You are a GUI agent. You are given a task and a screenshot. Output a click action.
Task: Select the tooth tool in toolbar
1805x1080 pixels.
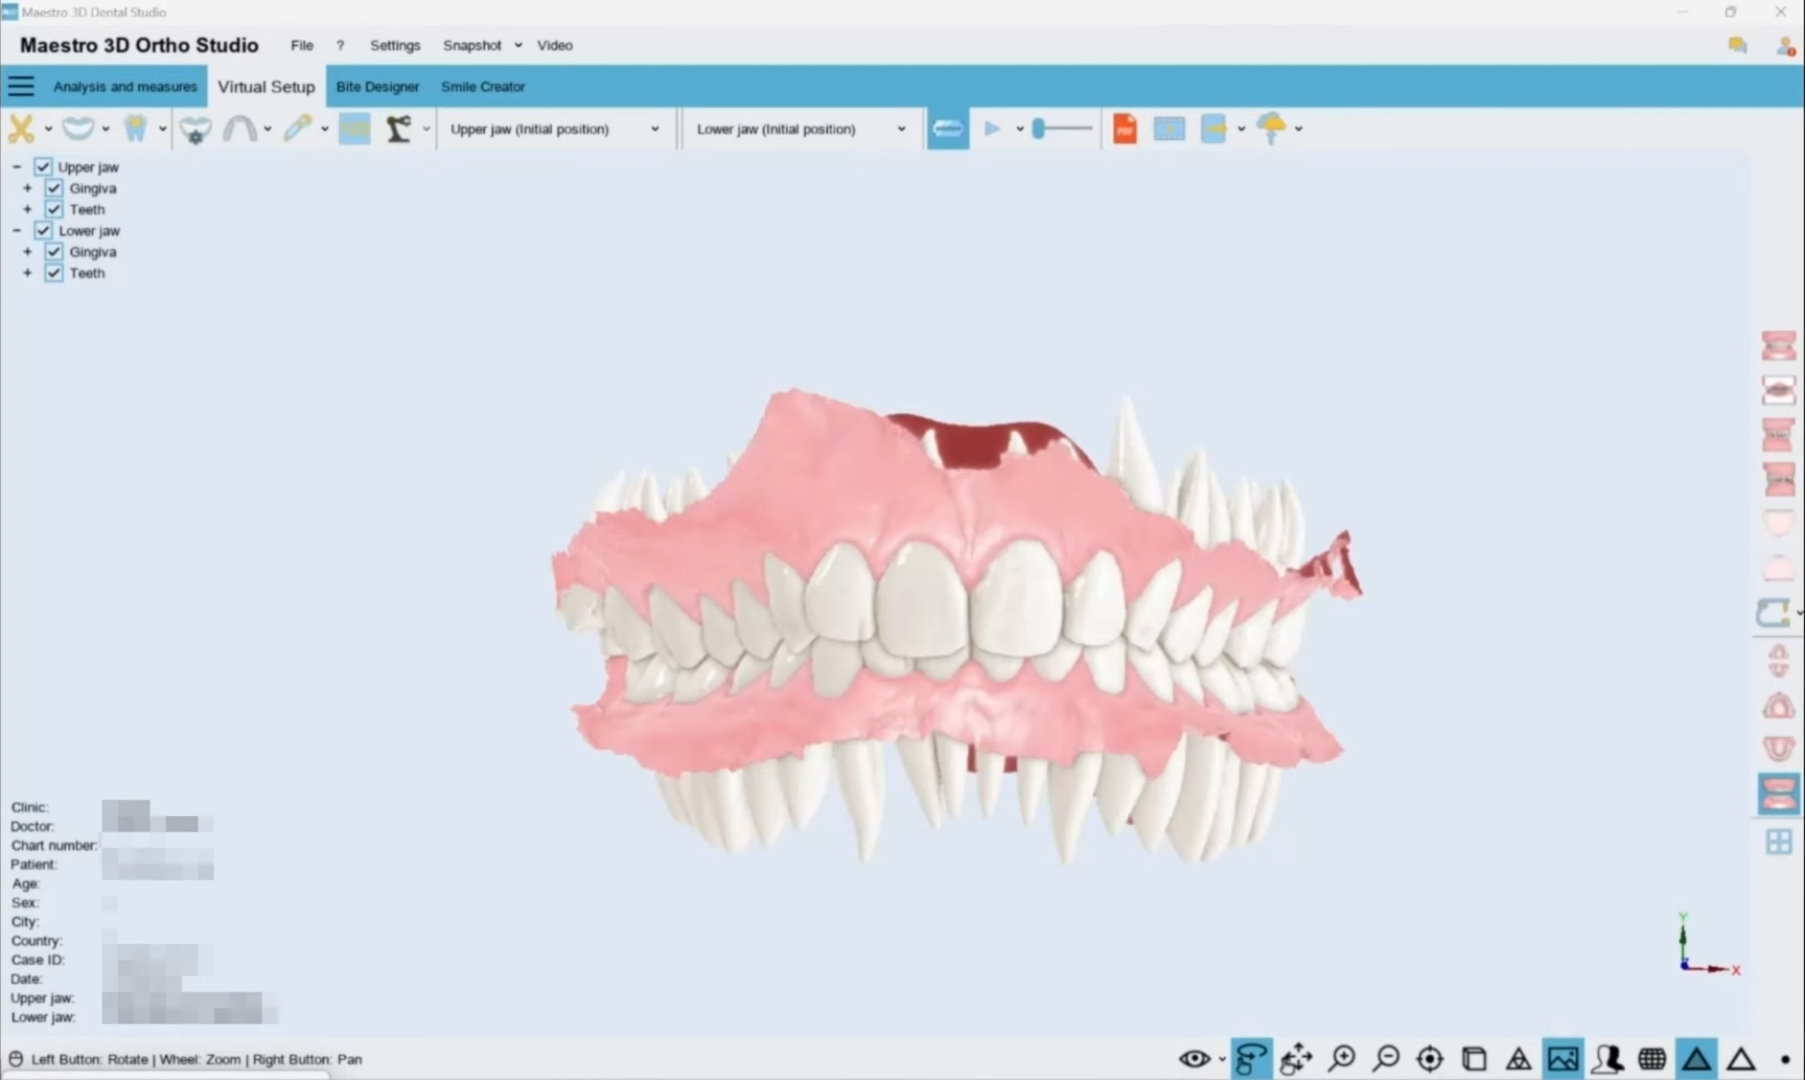coord(135,129)
